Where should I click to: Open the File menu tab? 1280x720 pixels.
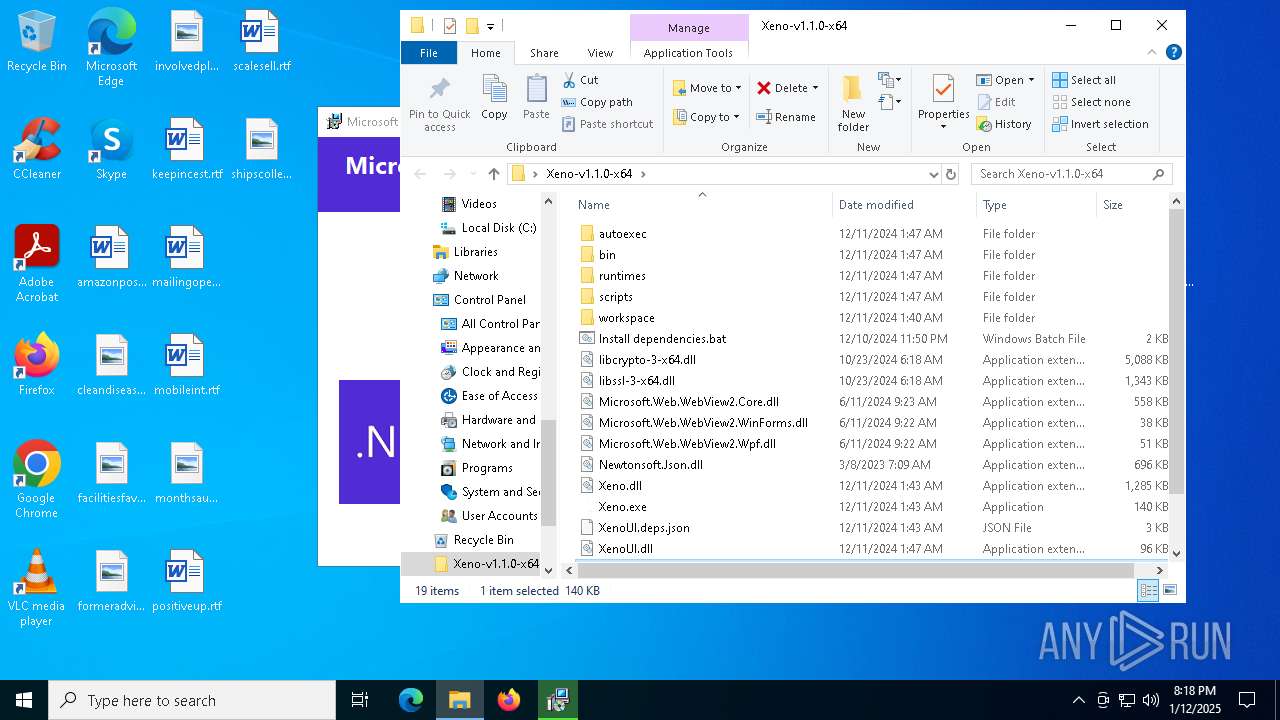coord(429,53)
